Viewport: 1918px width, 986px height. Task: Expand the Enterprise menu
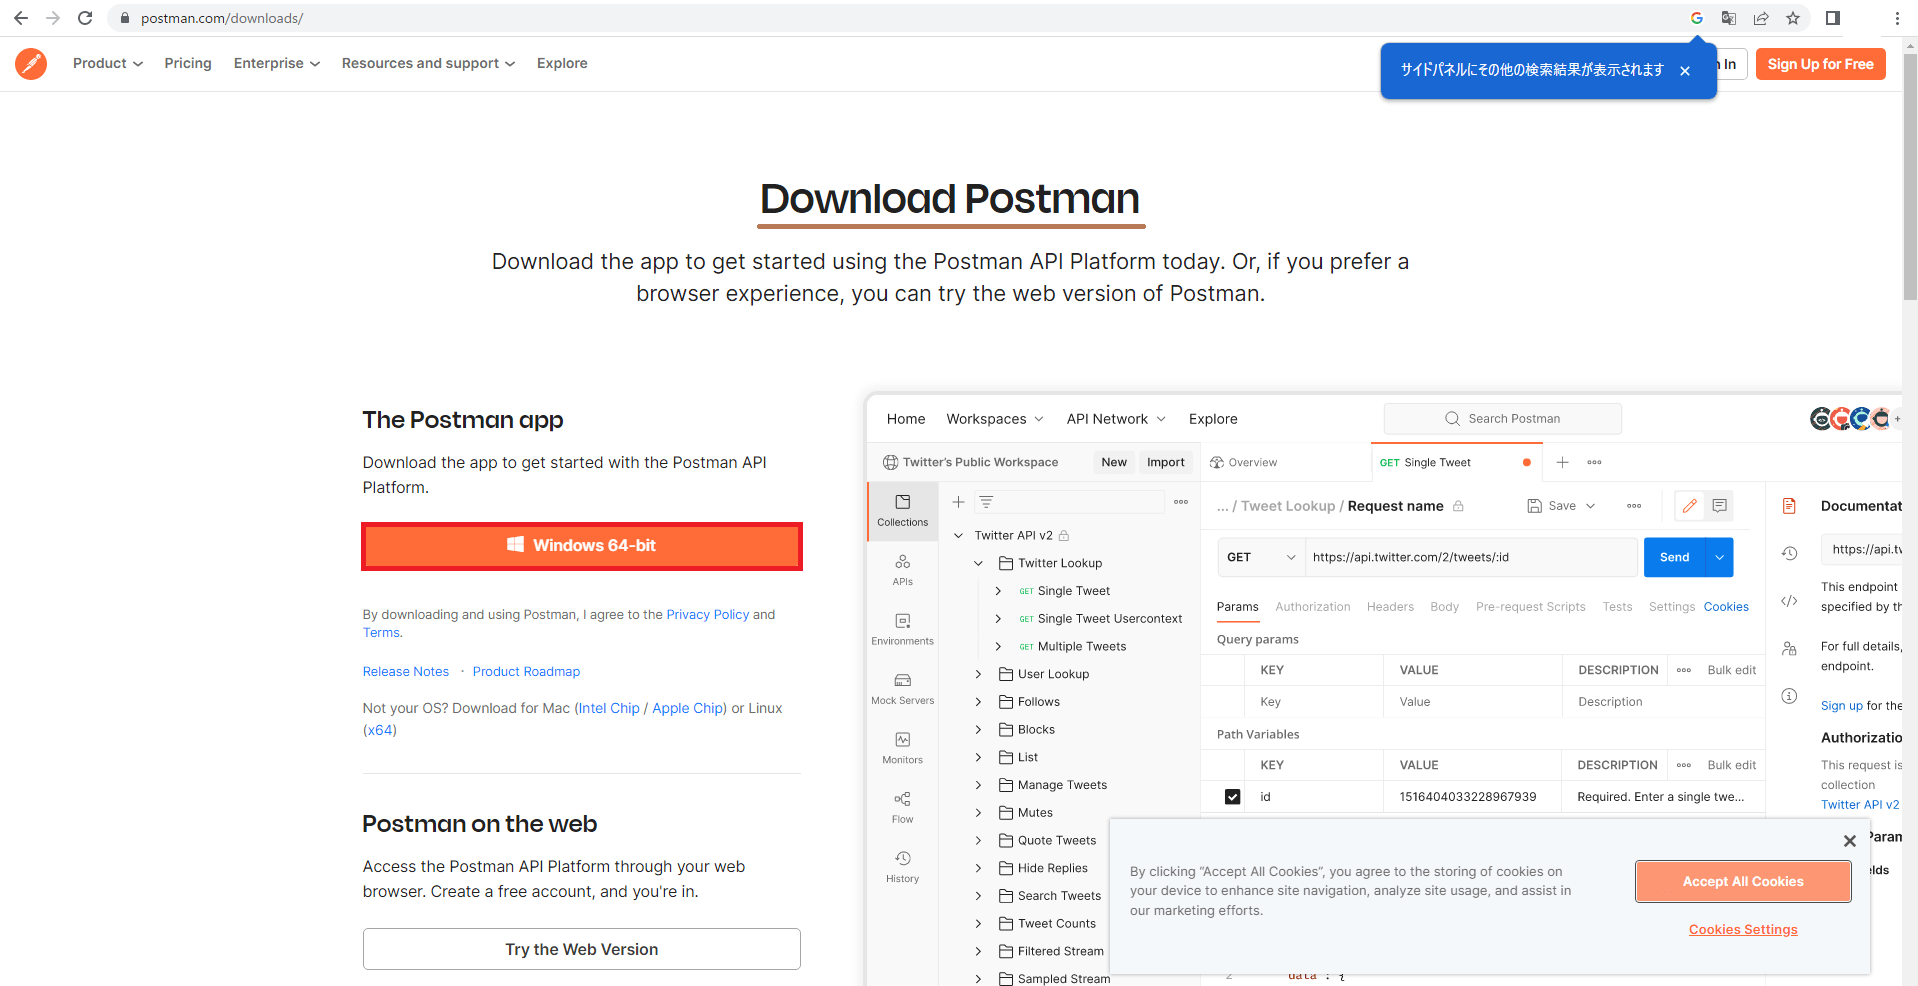(x=277, y=63)
